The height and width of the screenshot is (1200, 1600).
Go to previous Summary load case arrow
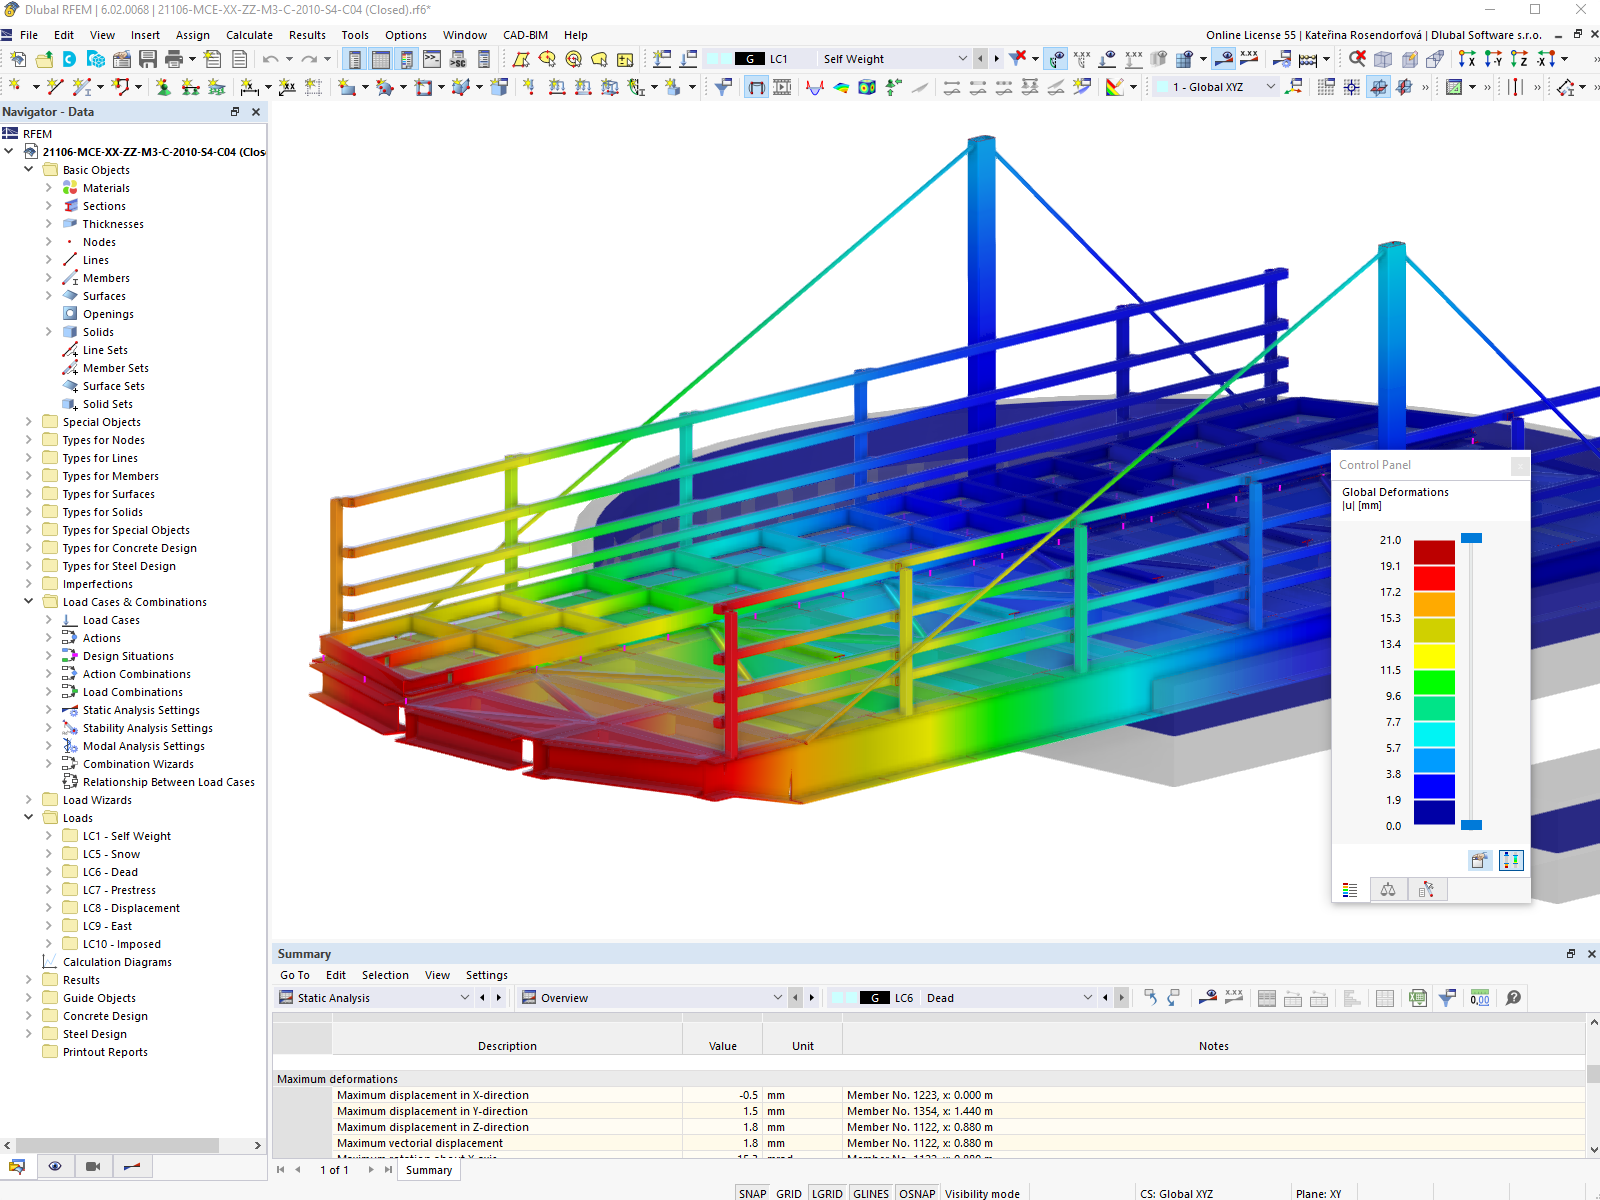point(1105,997)
